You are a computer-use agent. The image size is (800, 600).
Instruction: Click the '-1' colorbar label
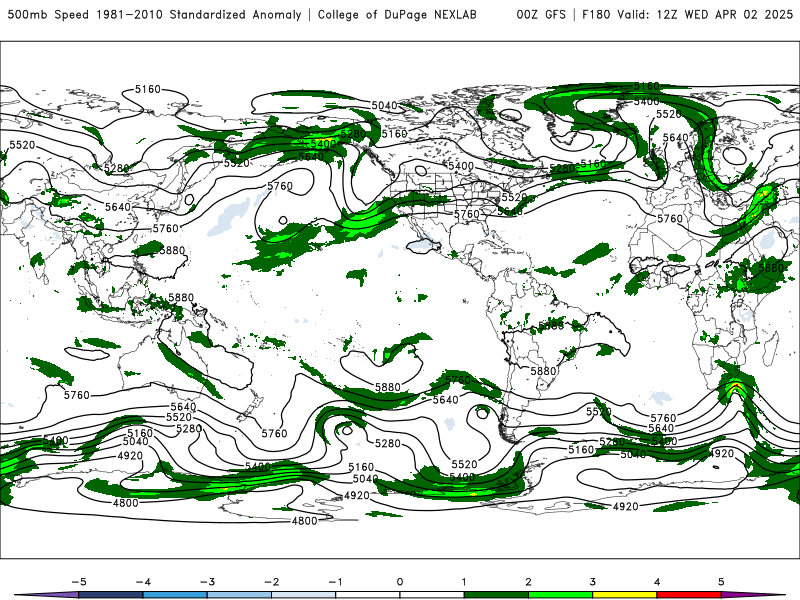coord(335,582)
